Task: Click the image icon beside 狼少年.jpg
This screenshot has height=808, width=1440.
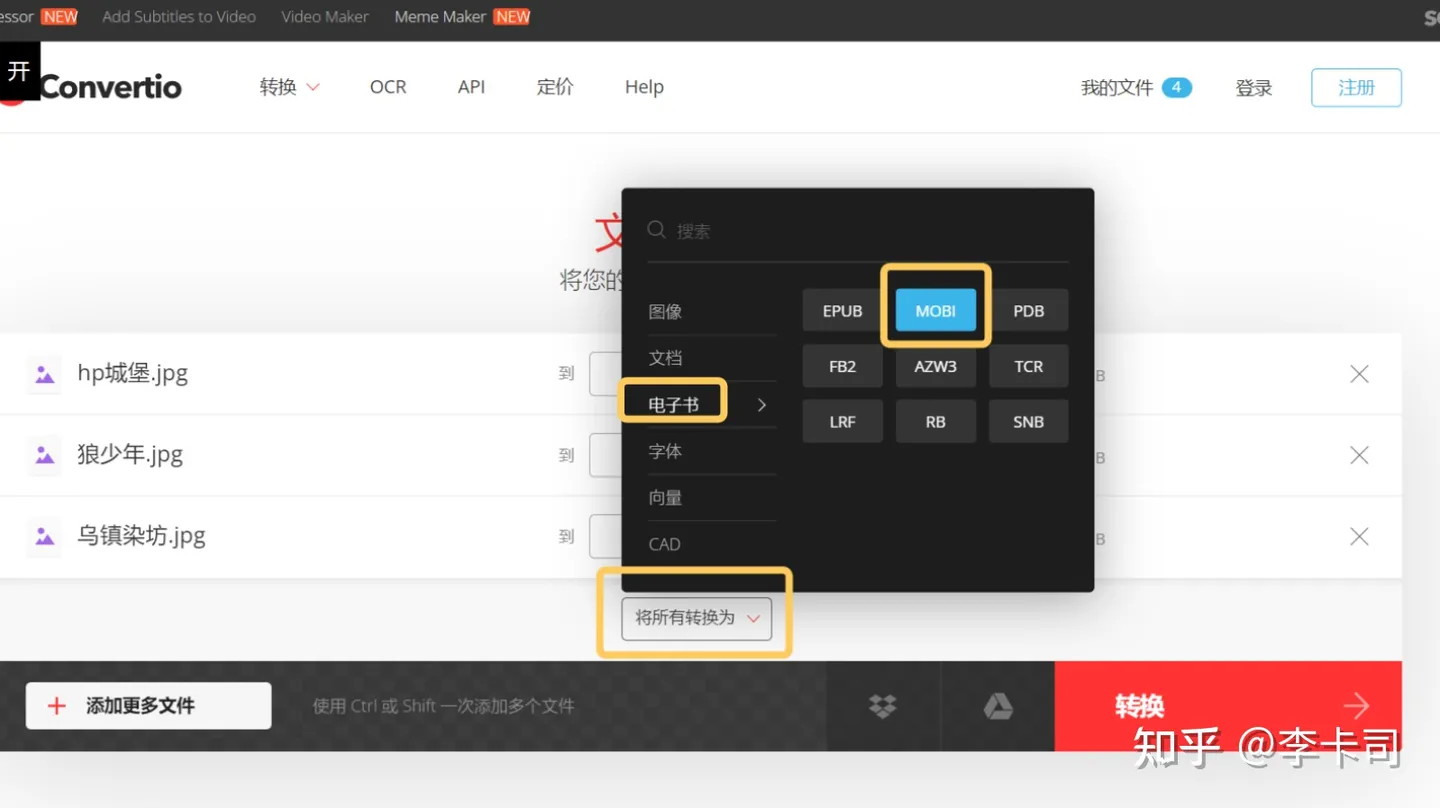Action: (x=45, y=455)
